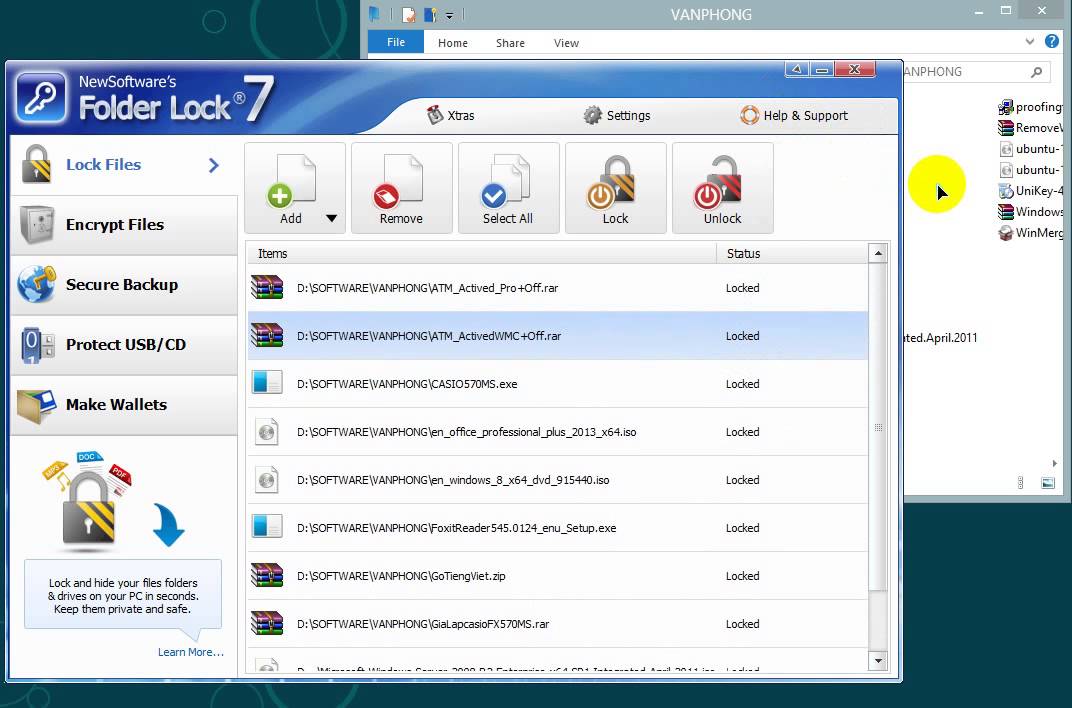Open View tab in VANPHONG Explorer window
1072x708 pixels.
tap(566, 42)
